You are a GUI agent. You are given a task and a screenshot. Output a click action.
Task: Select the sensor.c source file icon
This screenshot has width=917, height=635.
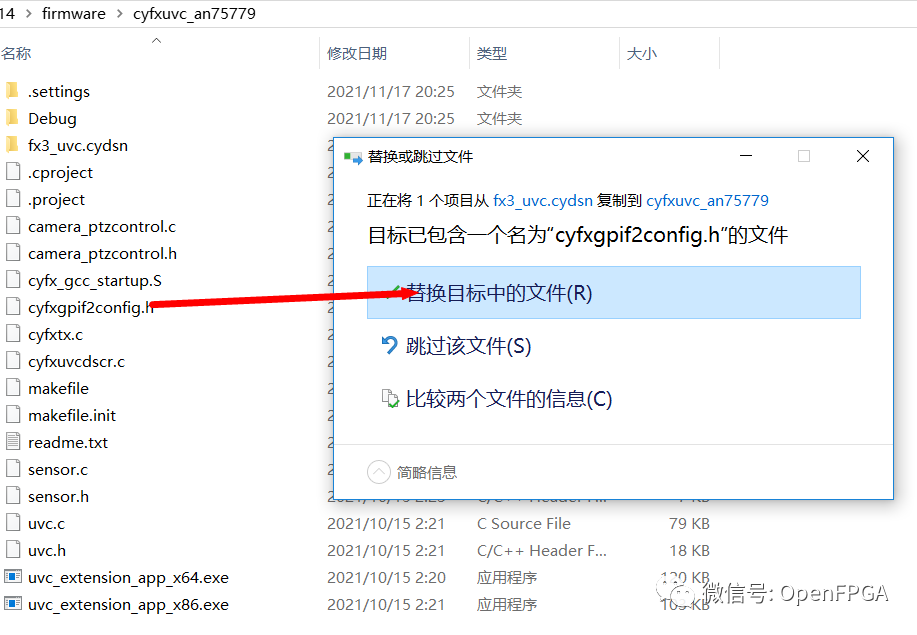tap(11, 468)
